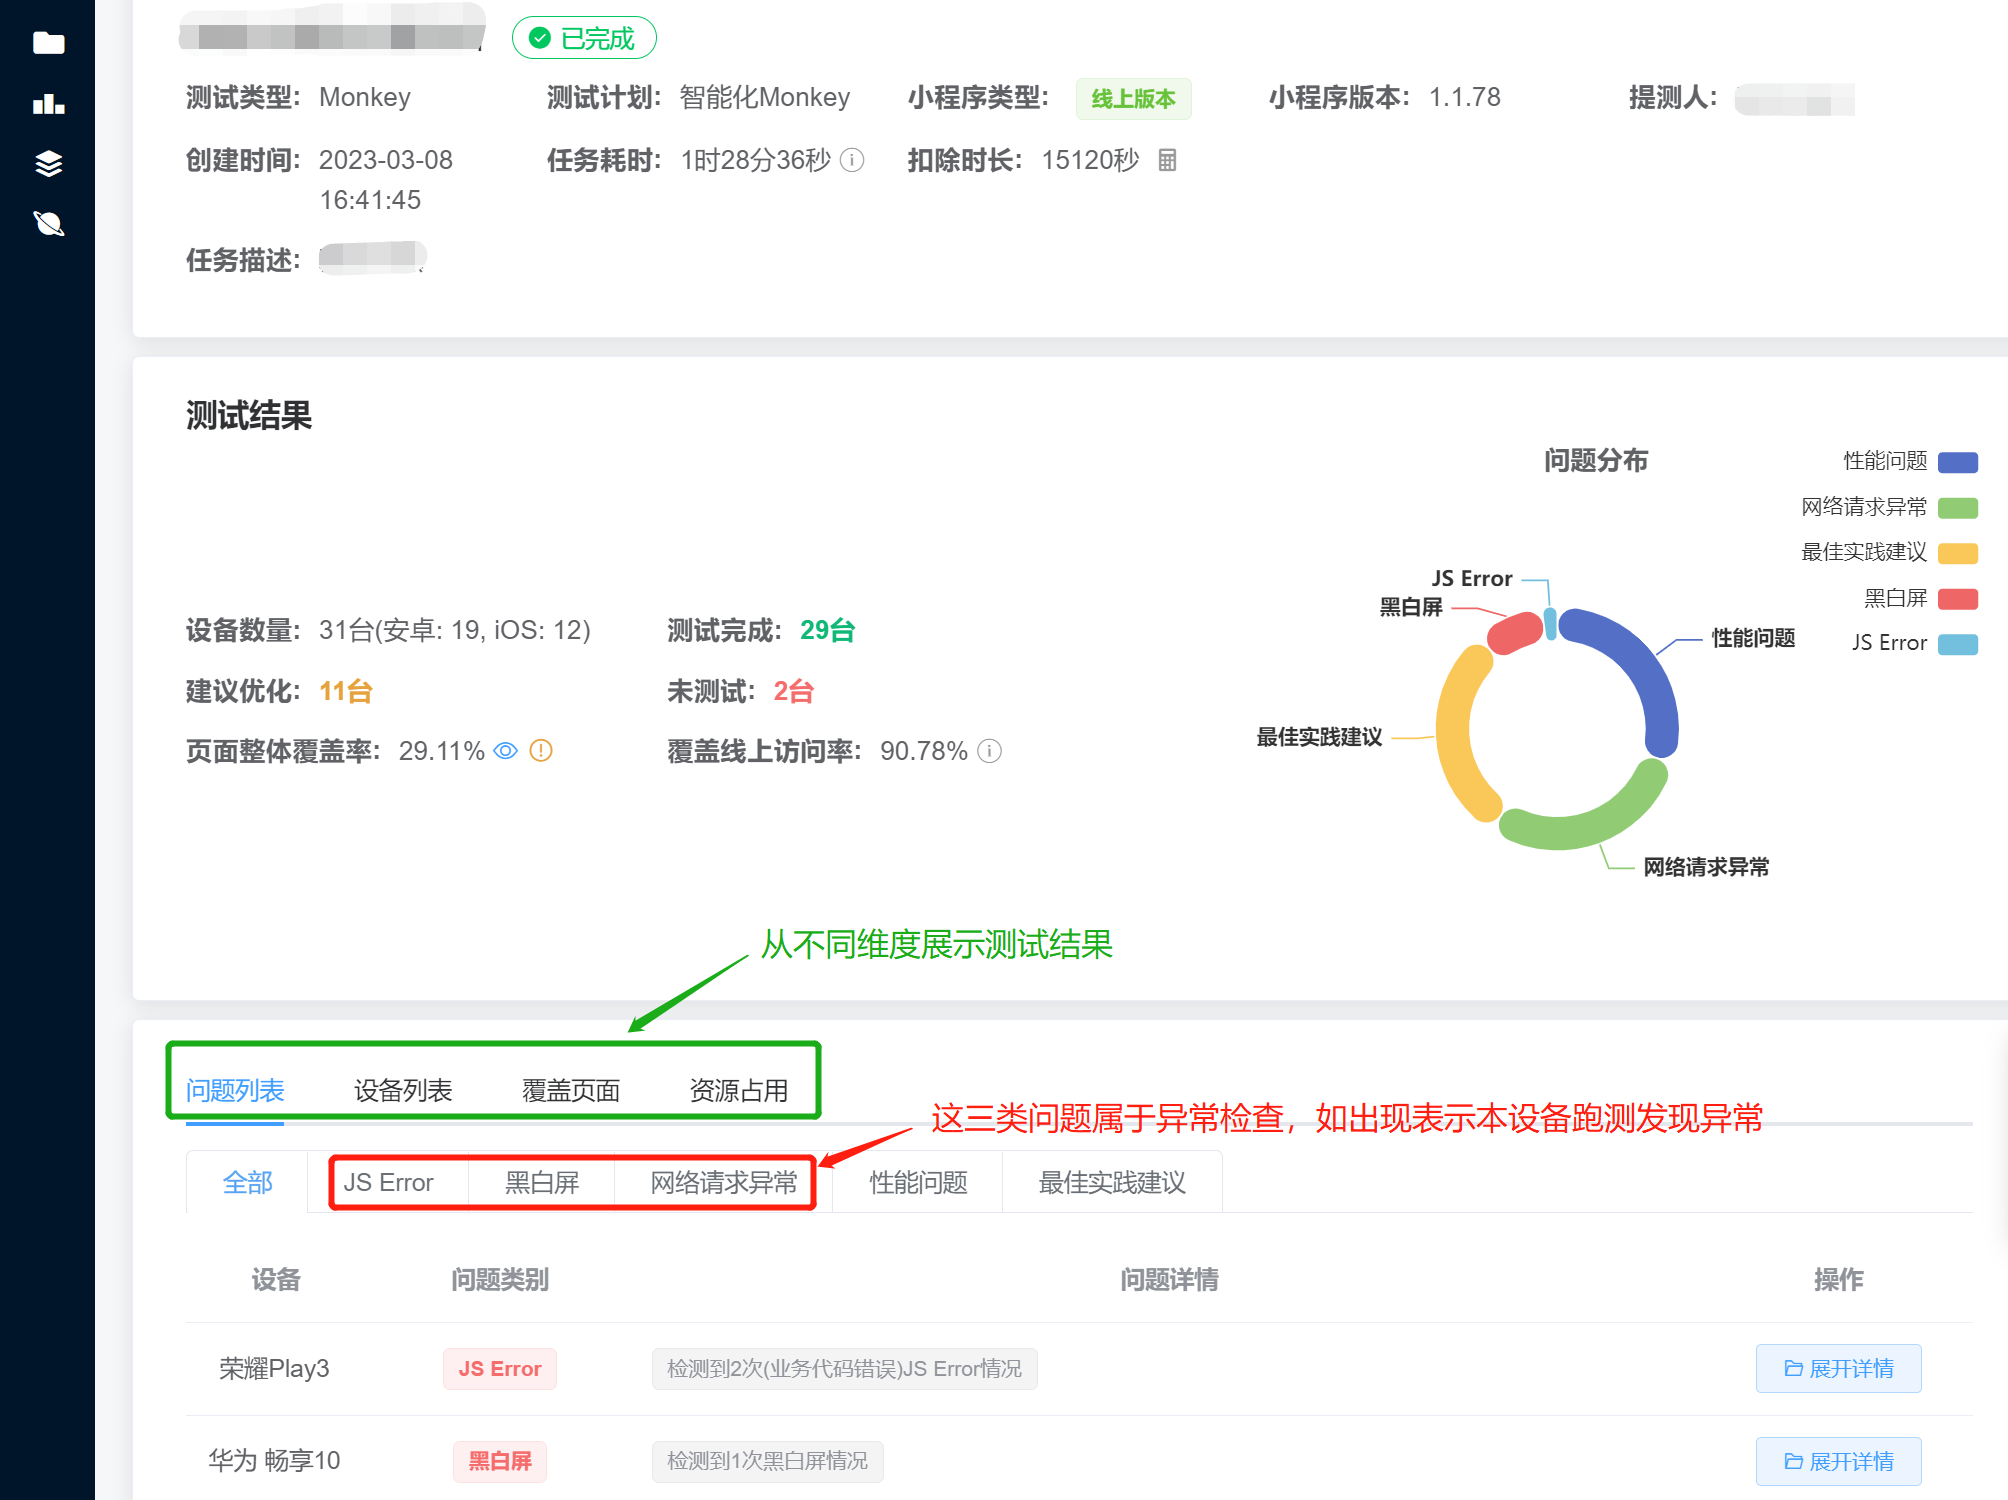Screen dimensions: 2008x1500
Task: Expand details for 华为 畅享10 row
Action: point(1838,1461)
